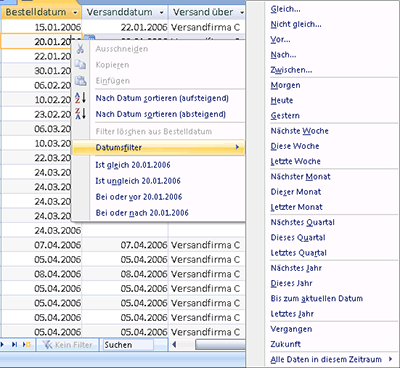Image resolution: width=400 pixels, height=368 pixels.
Task: Go to last record navigation icon
Action: 14,344
